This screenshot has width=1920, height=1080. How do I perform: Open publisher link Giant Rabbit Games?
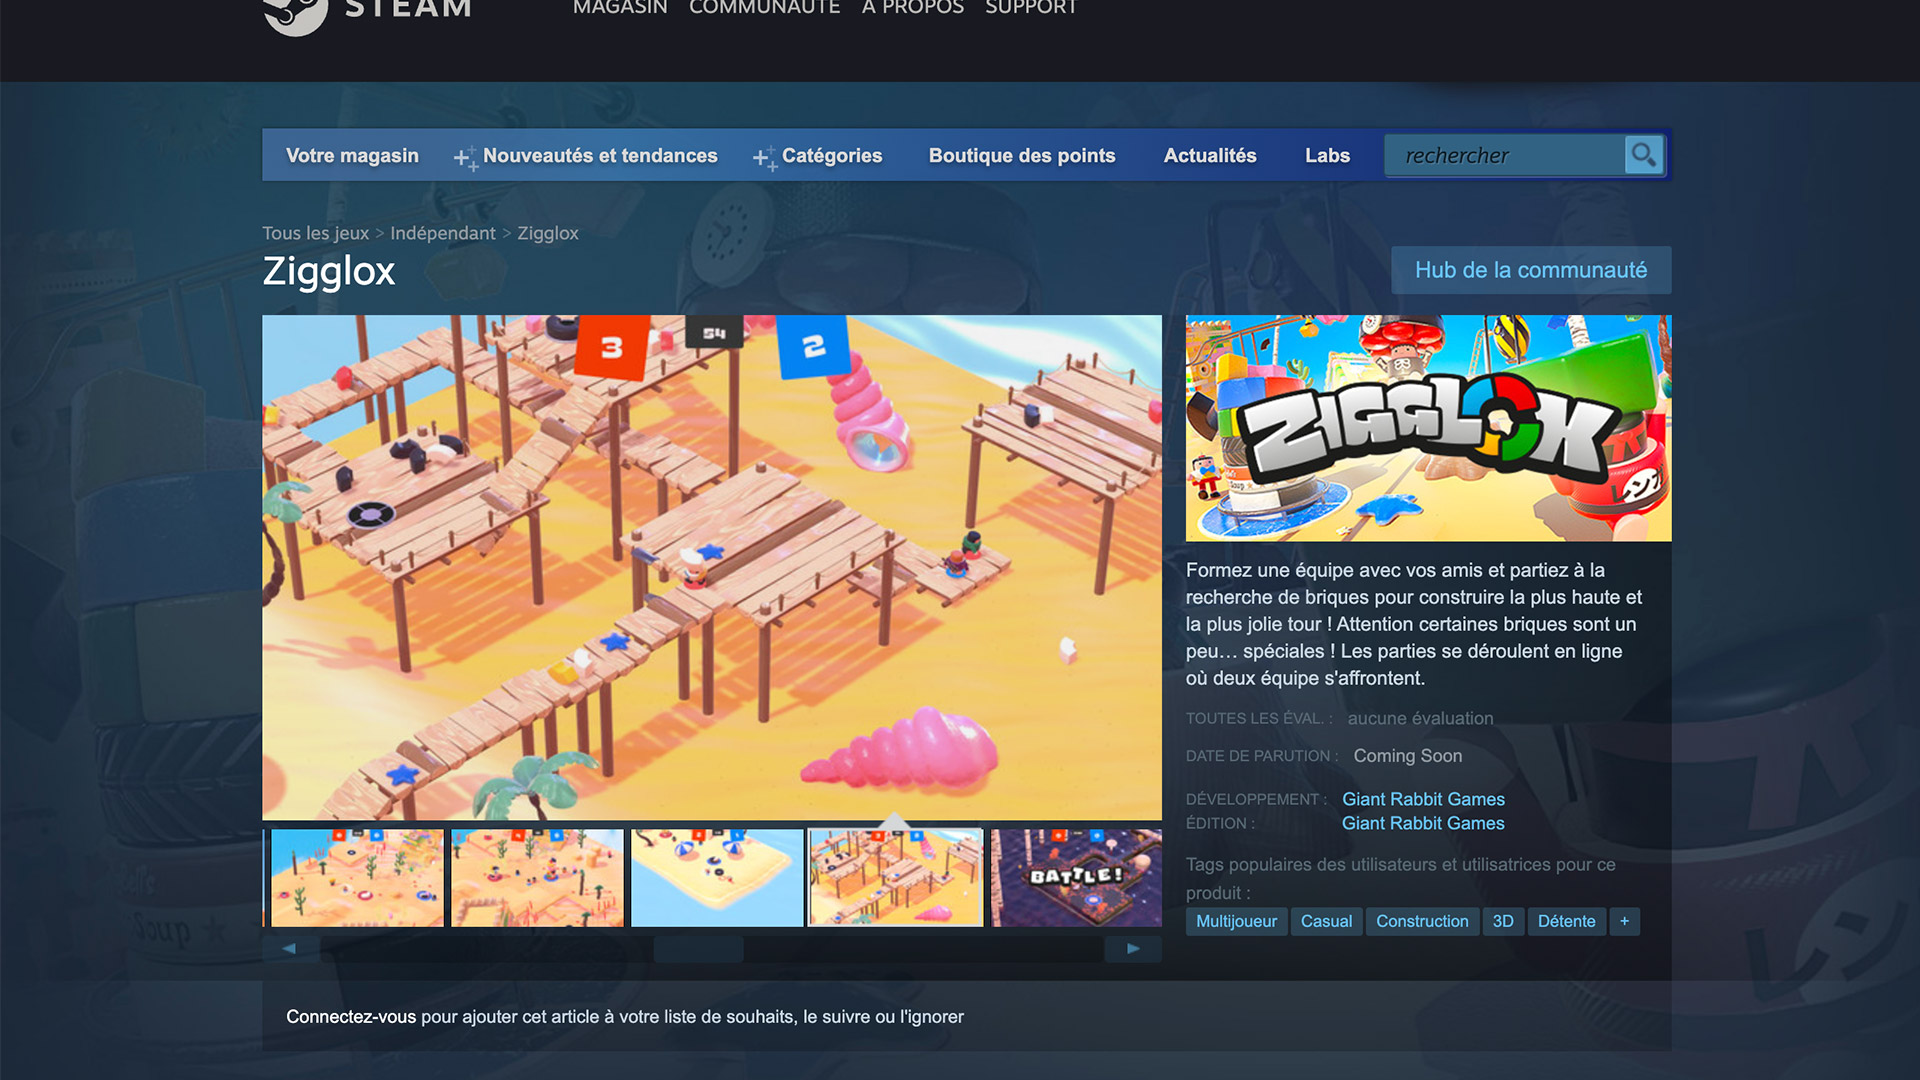coord(1423,823)
